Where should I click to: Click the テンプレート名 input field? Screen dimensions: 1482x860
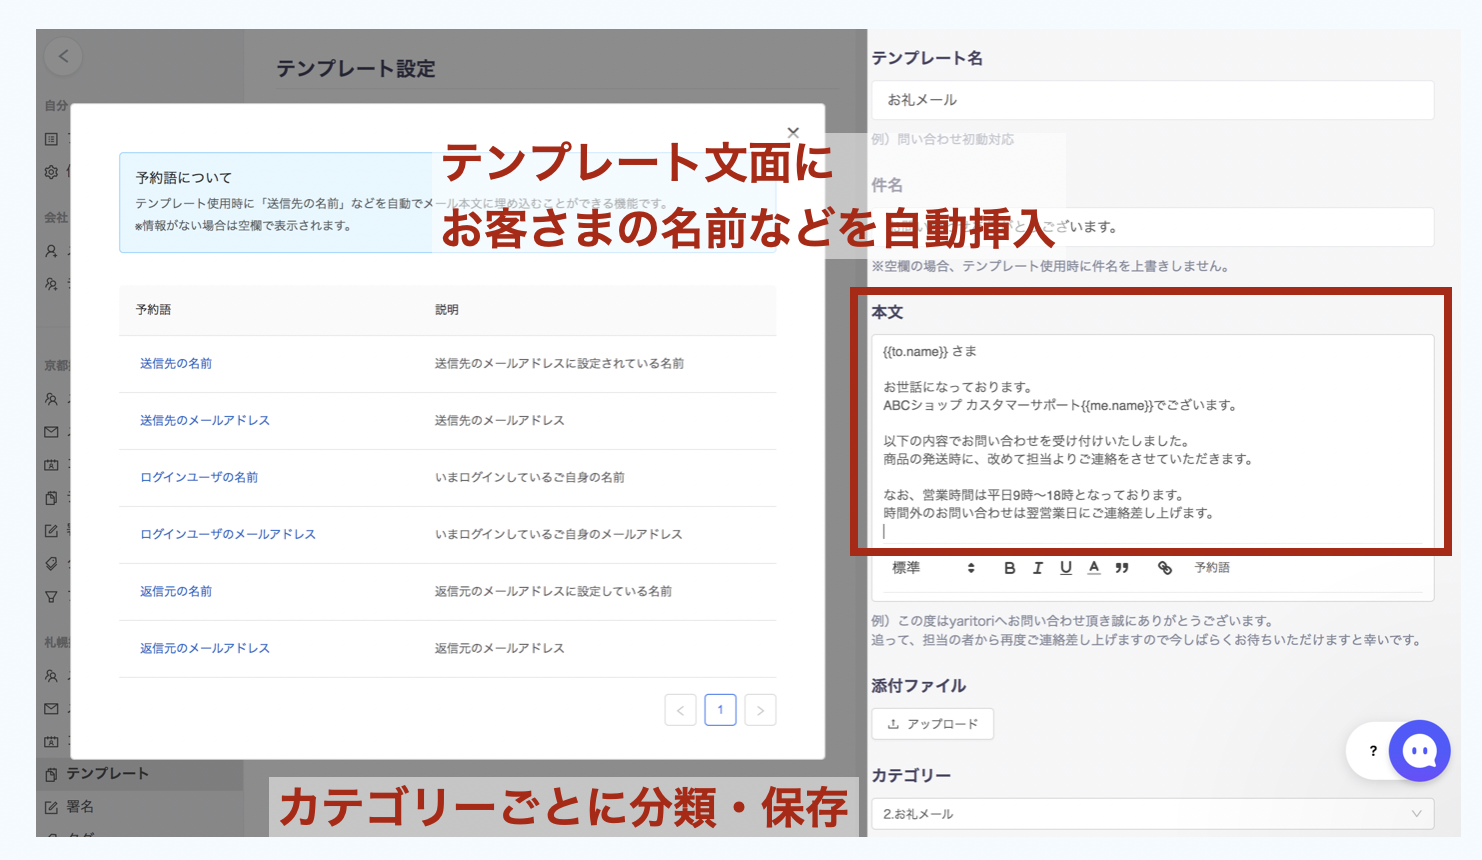click(x=1152, y=100)
